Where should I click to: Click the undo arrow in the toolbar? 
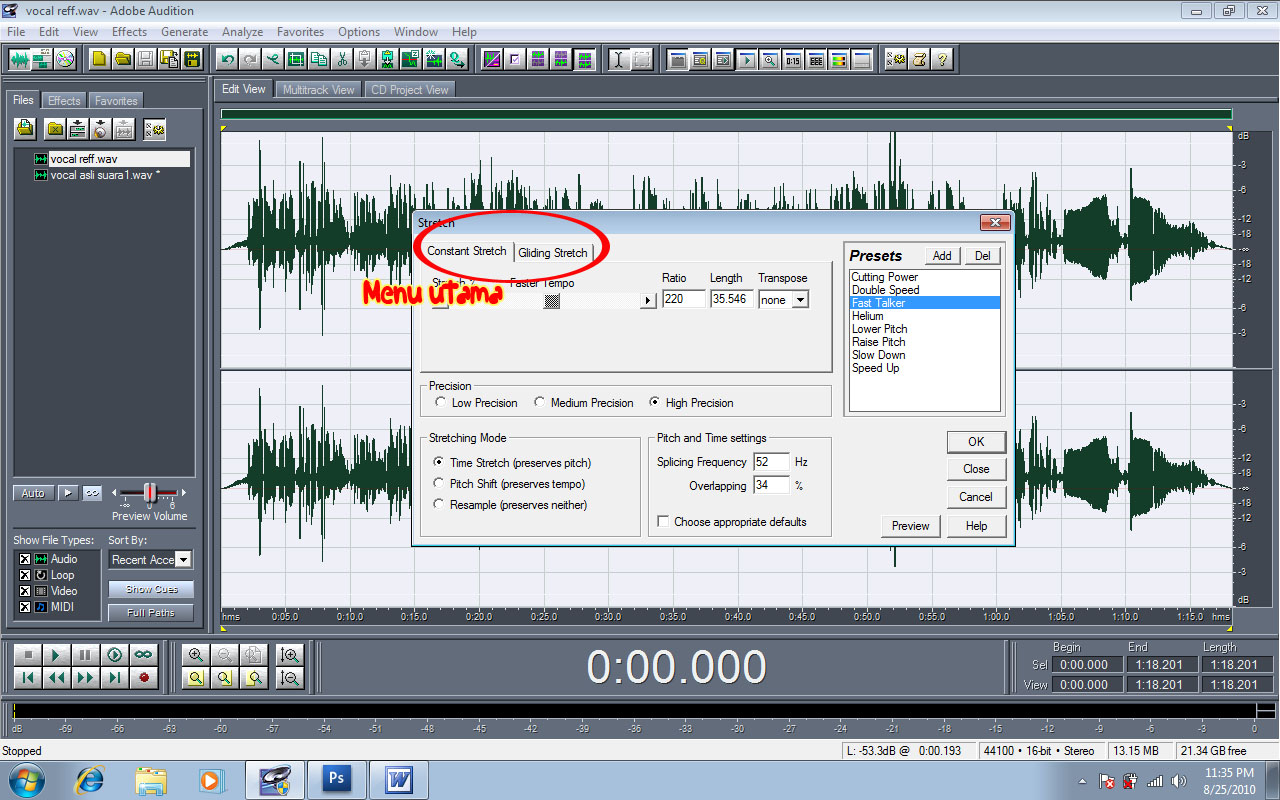click(x=228, y=59)
